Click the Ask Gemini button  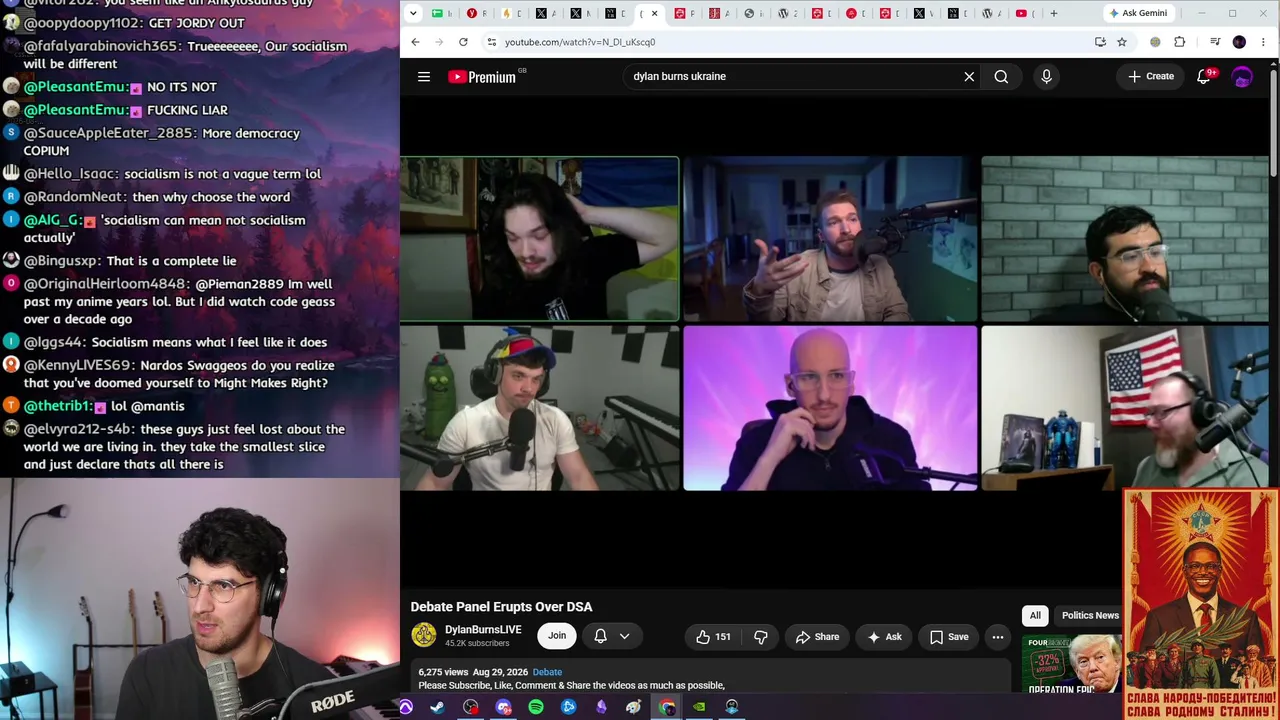[x=1137, y=13]
